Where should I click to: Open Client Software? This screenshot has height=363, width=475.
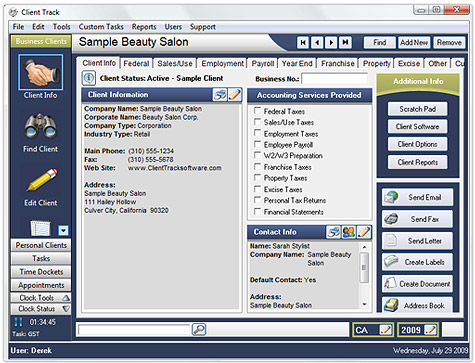417,127
